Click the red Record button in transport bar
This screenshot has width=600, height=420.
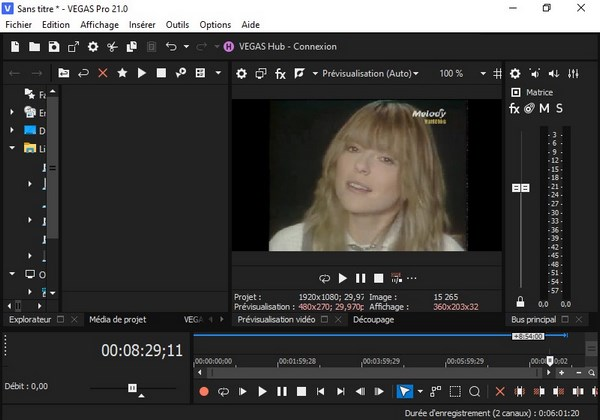click(x=204, y=391)
